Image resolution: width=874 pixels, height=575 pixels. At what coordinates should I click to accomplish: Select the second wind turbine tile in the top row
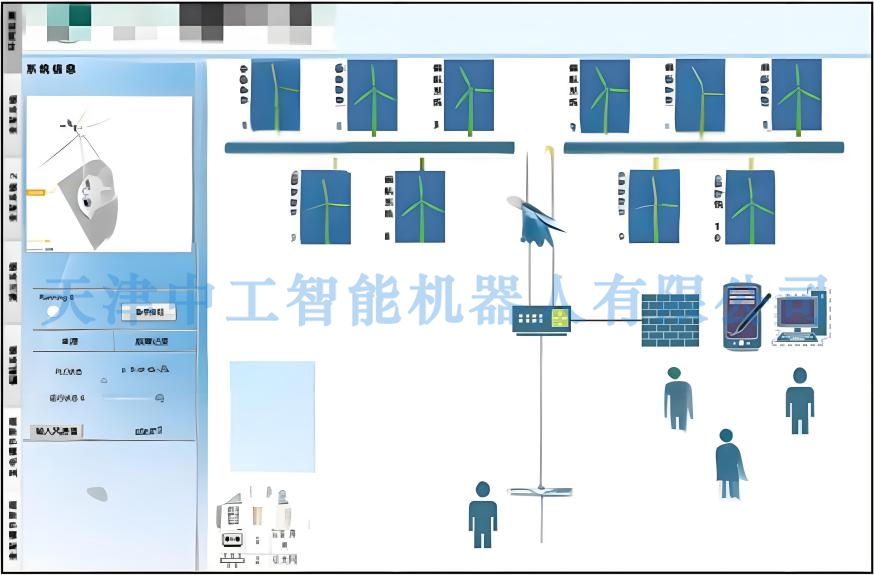372,95
